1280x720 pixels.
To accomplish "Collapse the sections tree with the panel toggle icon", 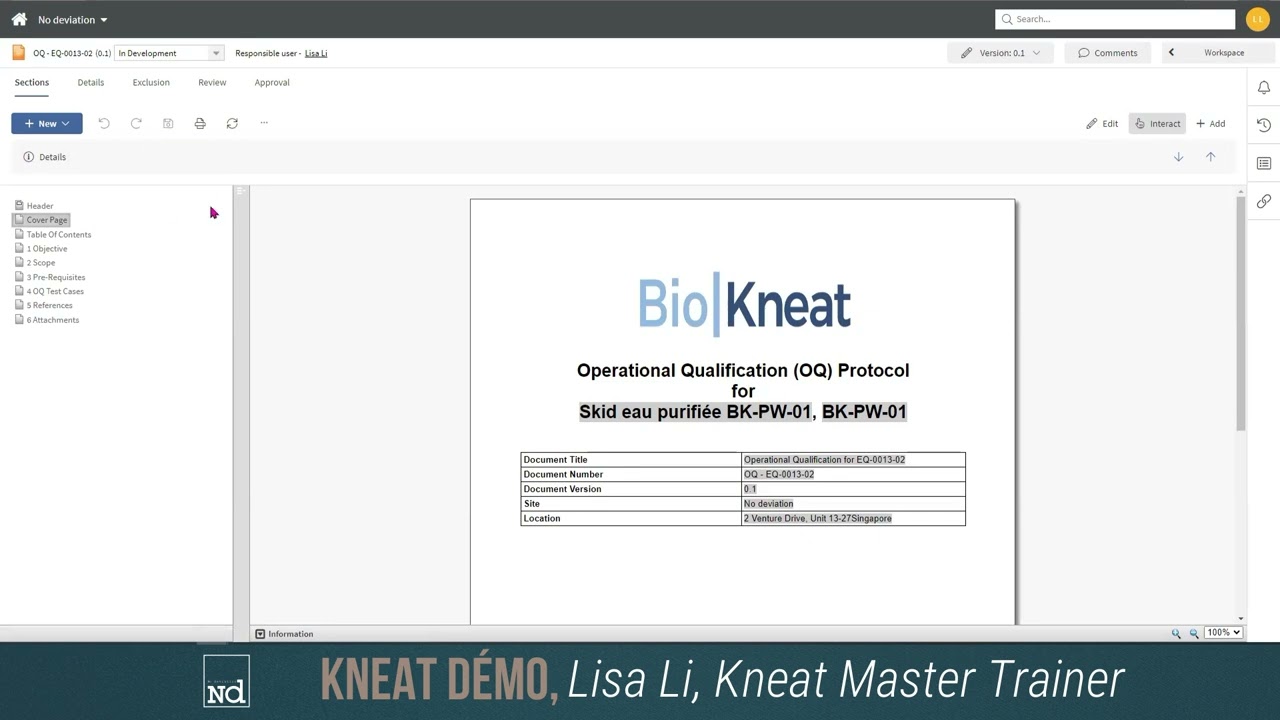I will pyautogui.click(x=241, y=191).
